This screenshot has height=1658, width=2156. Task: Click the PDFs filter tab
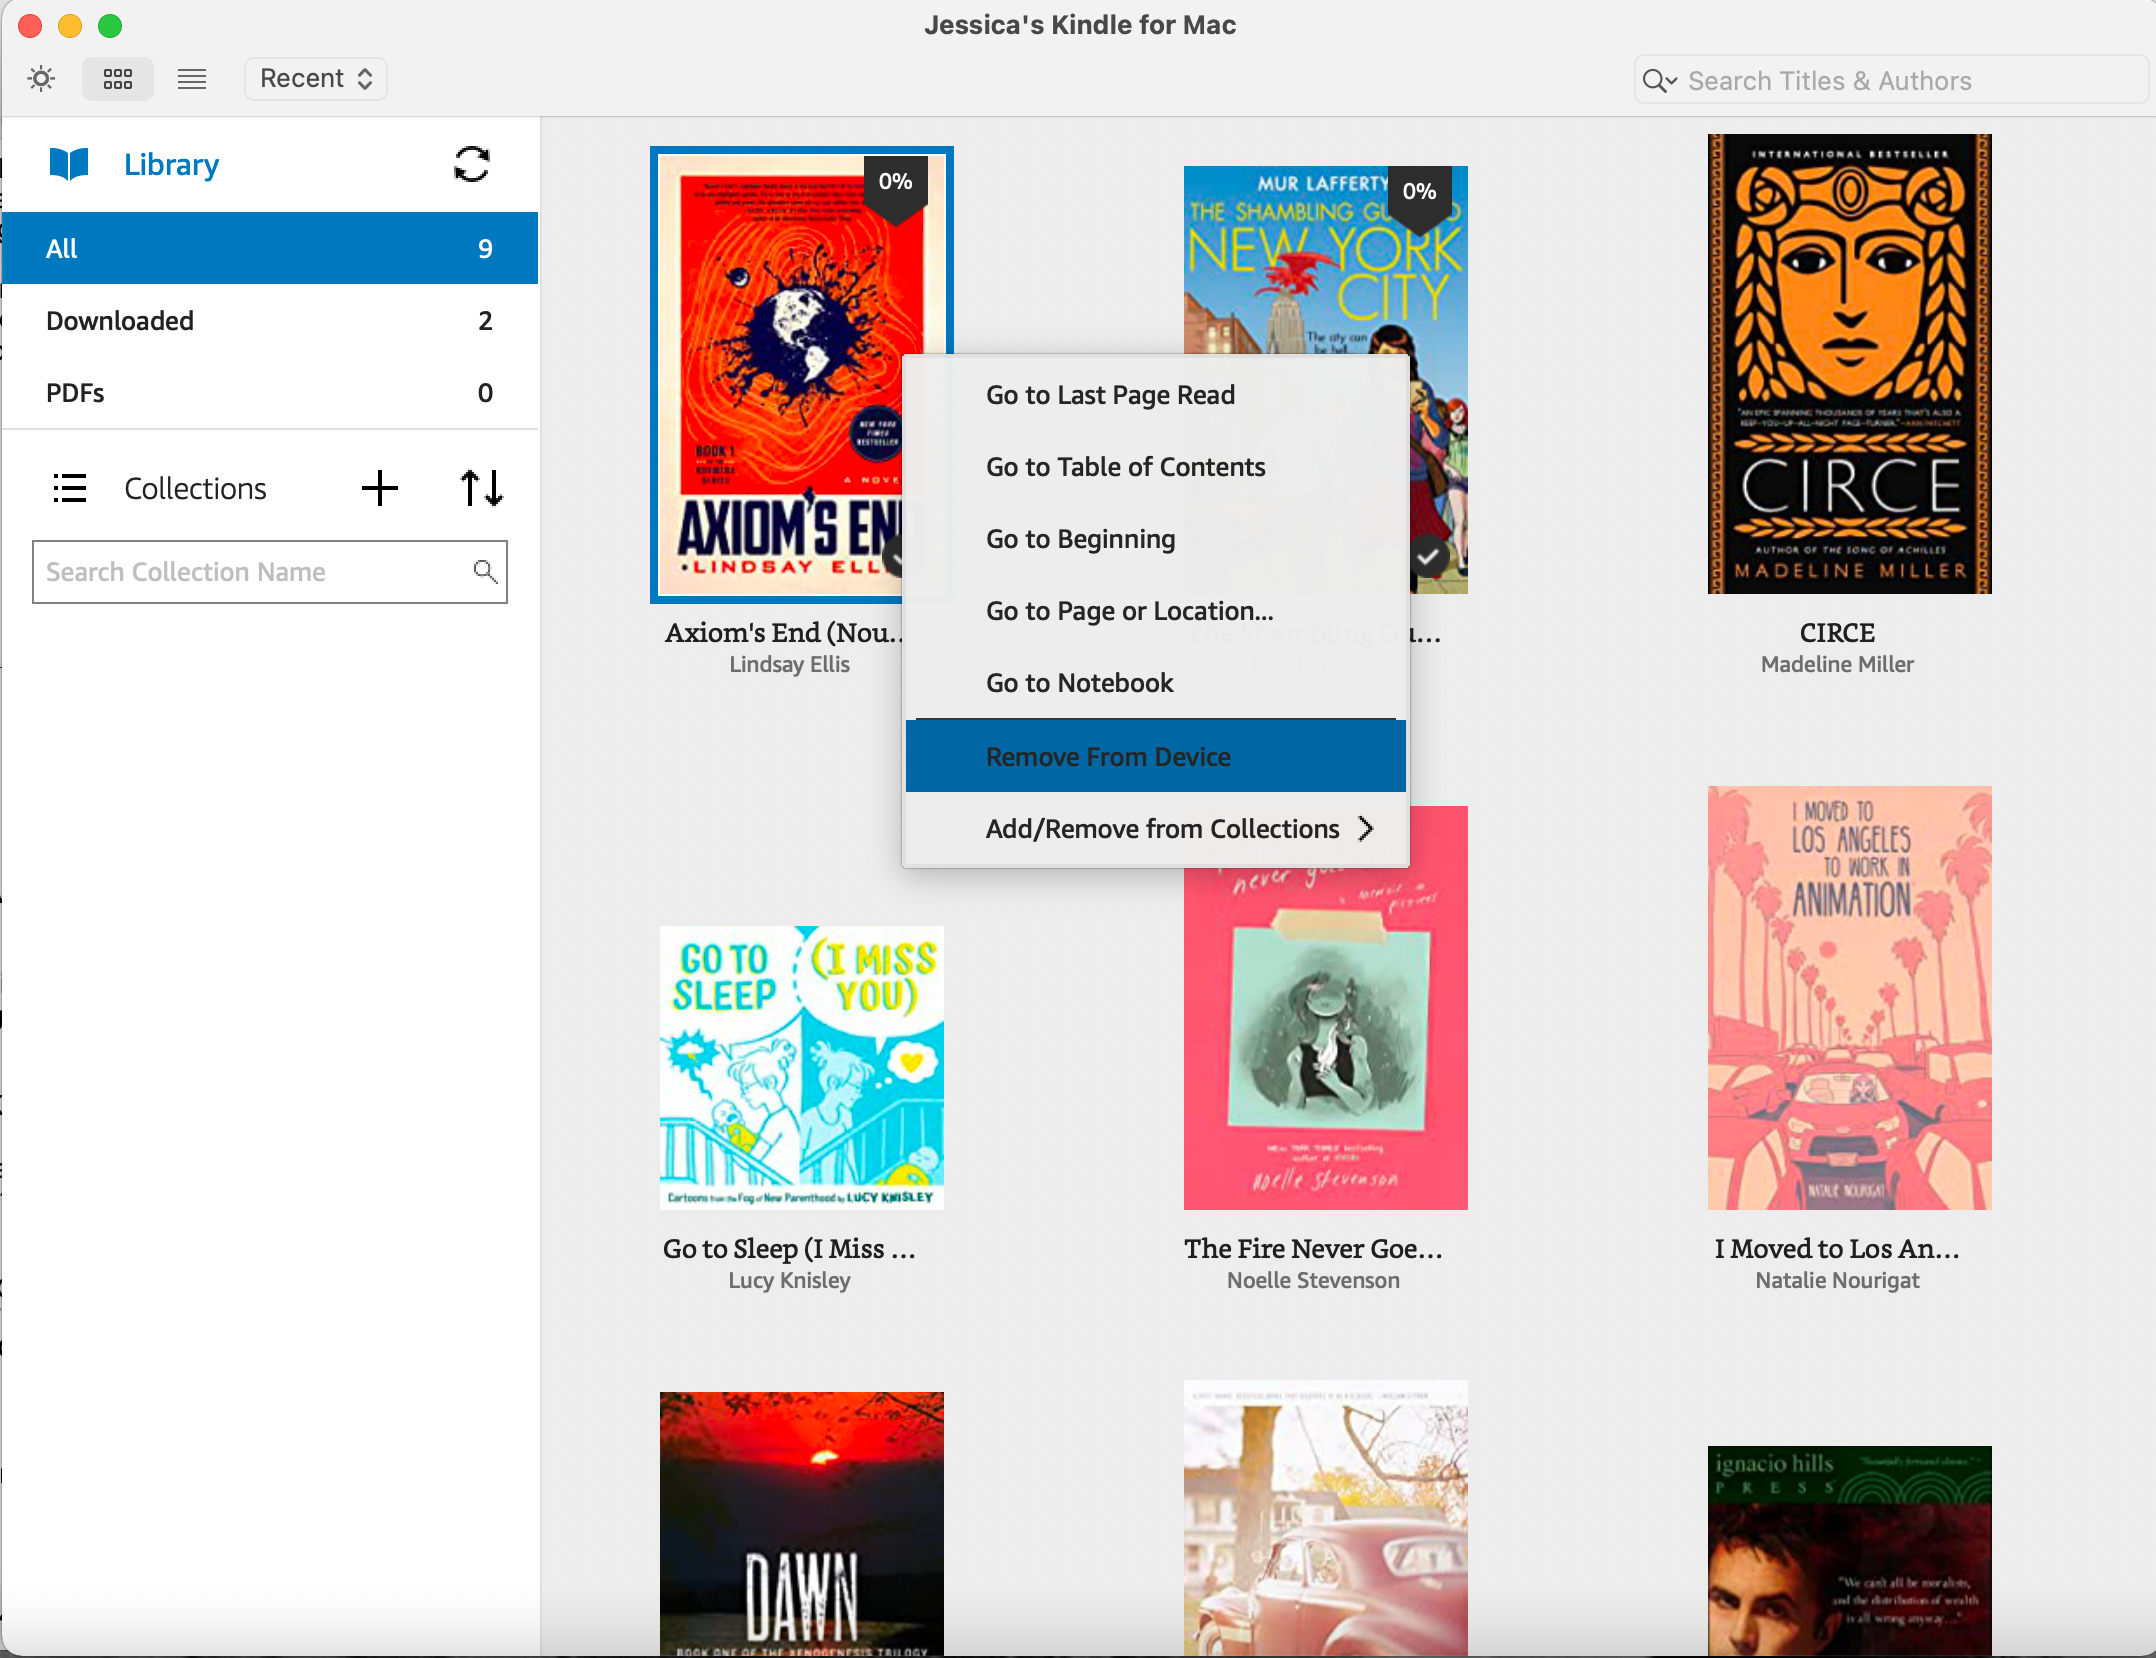(268, 392)
